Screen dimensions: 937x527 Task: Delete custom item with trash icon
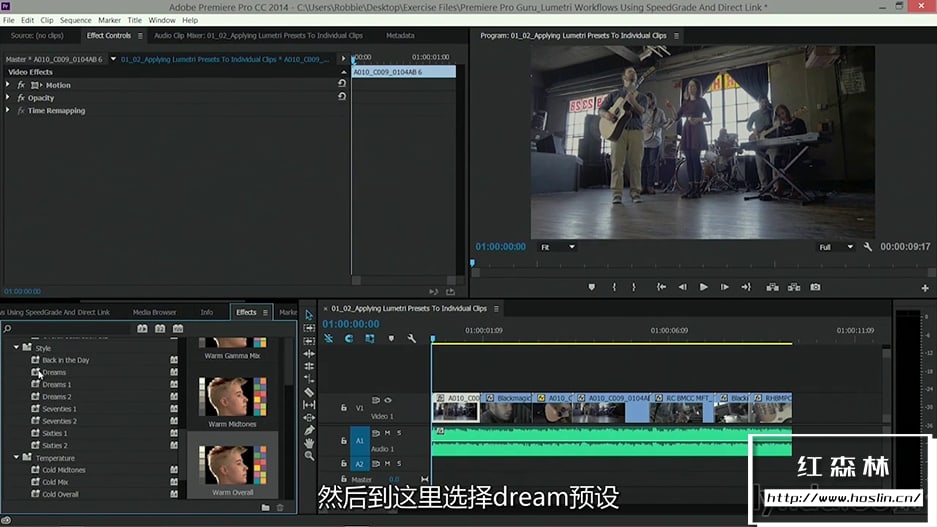280,507
